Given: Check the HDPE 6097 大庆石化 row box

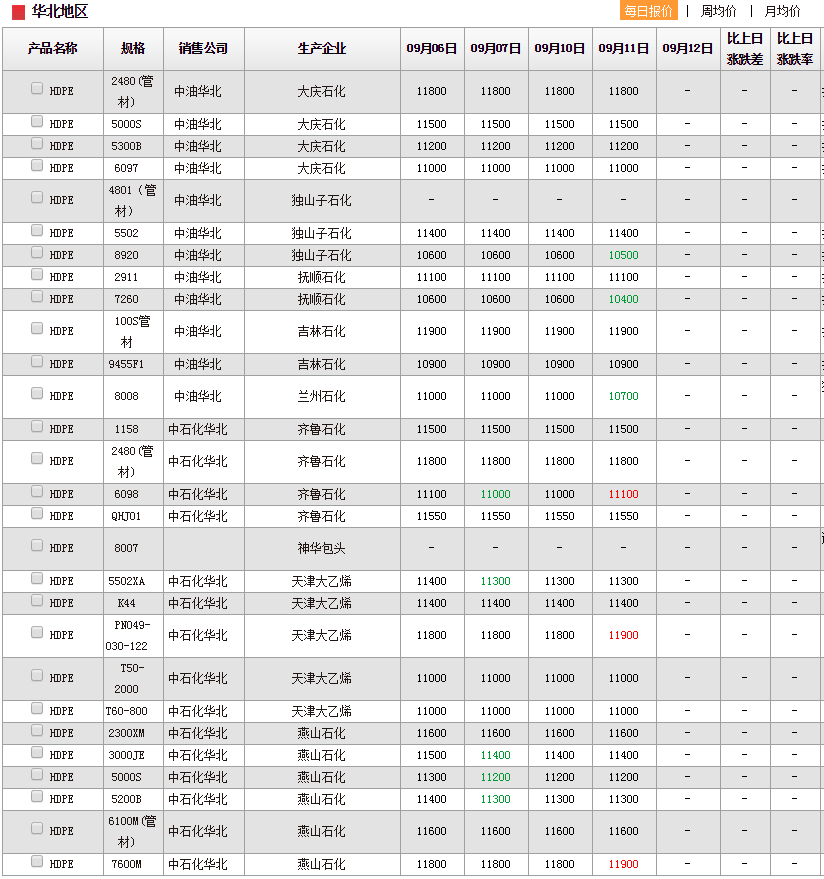Looking at the screenshot, I should tap(37, 165).
